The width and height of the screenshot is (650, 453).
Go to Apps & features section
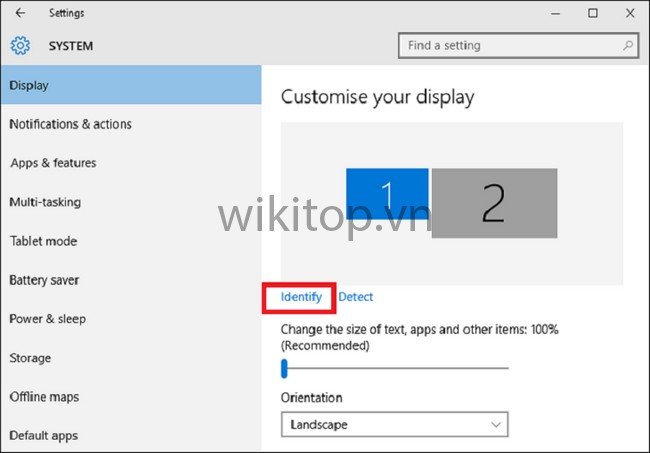[53, 163]
